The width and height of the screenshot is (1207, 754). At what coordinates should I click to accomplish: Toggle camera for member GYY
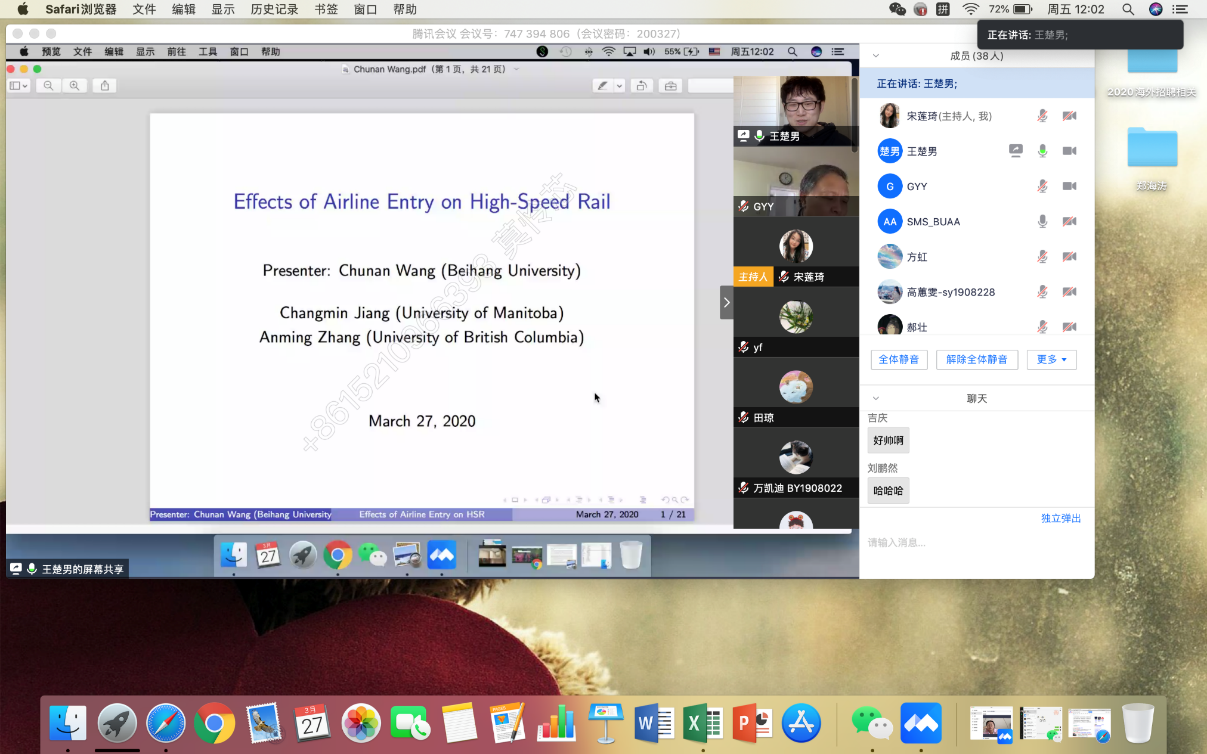(x=1069, y=186)
